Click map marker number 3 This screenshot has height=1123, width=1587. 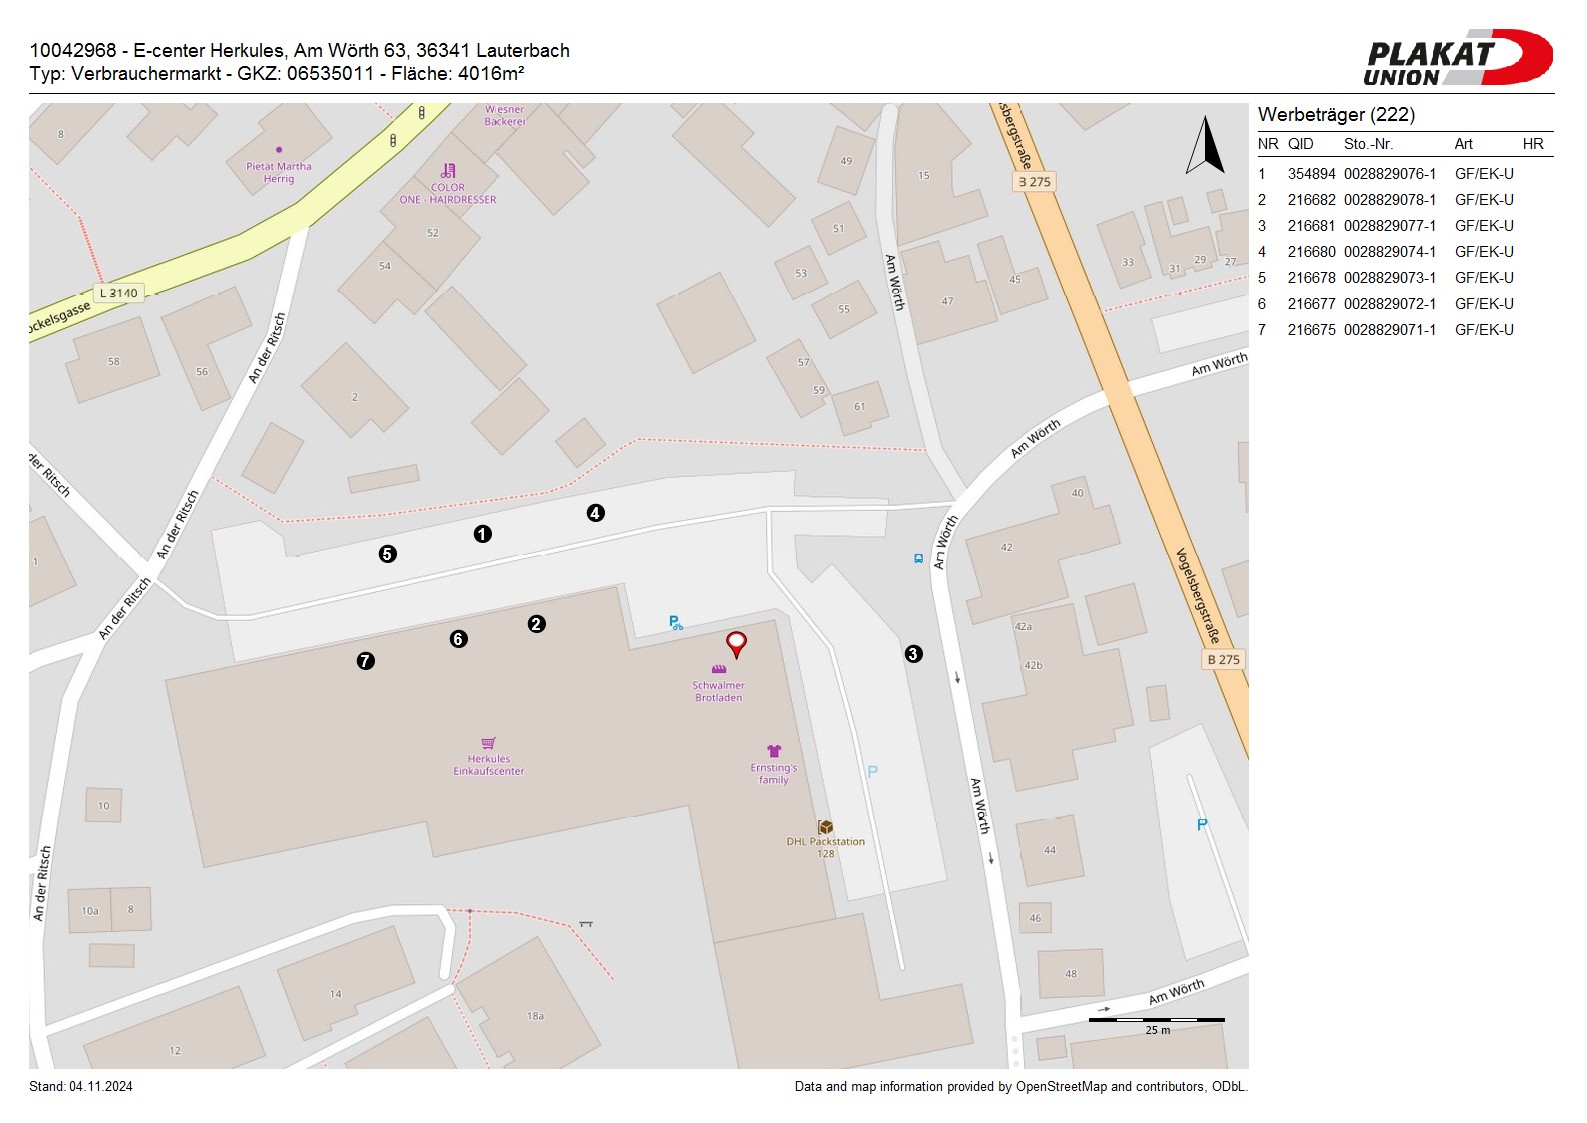(x=913, y=654)
